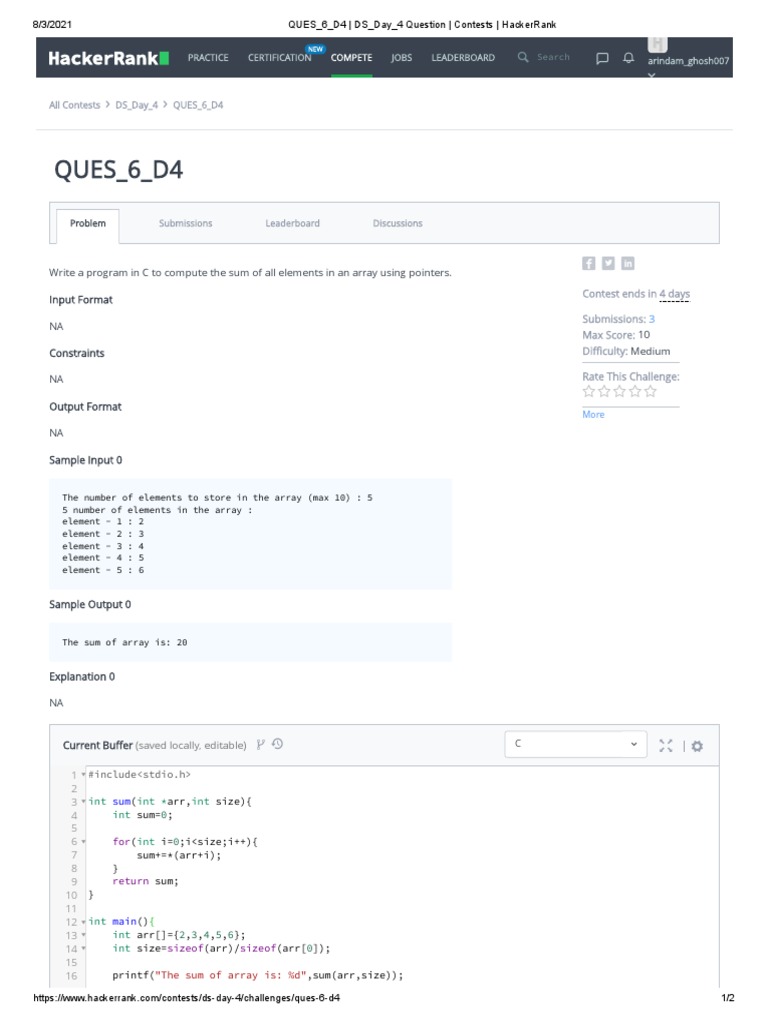This screenshot has width=768, height=1024.
Task: Switch to the Submissions tab
Action: tap(185, 223)
